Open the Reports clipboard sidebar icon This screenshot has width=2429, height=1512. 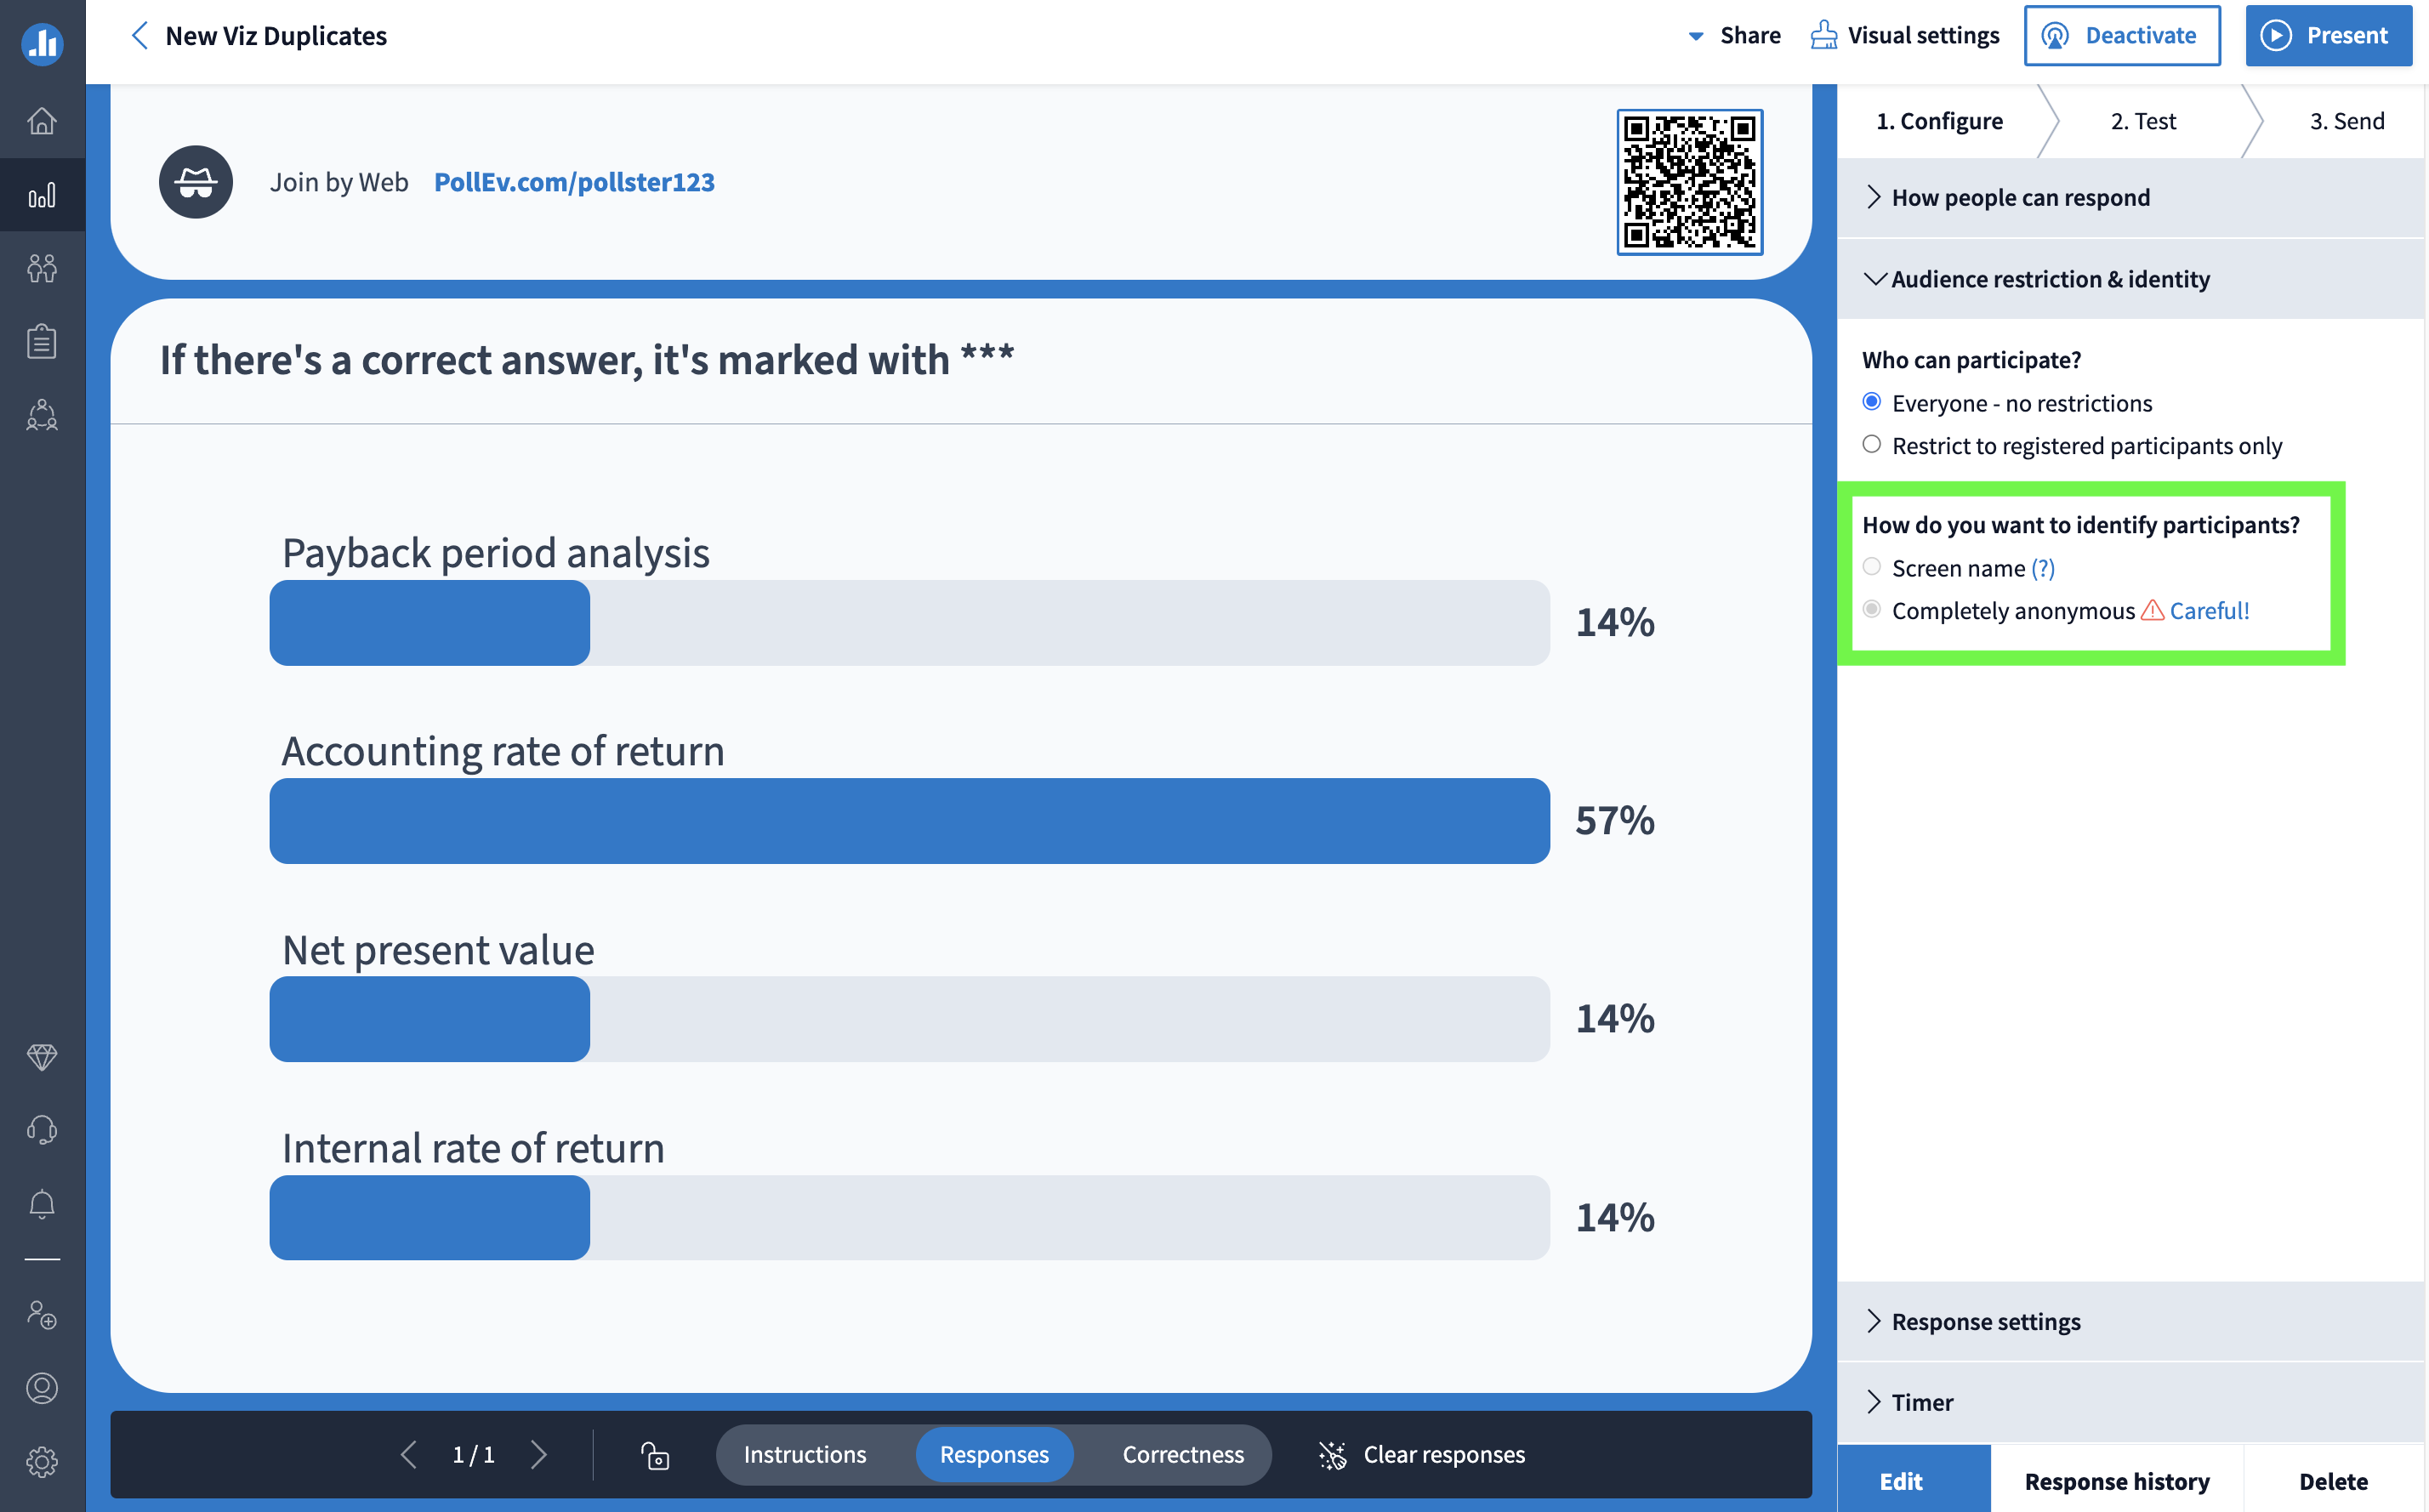[42, 341]
